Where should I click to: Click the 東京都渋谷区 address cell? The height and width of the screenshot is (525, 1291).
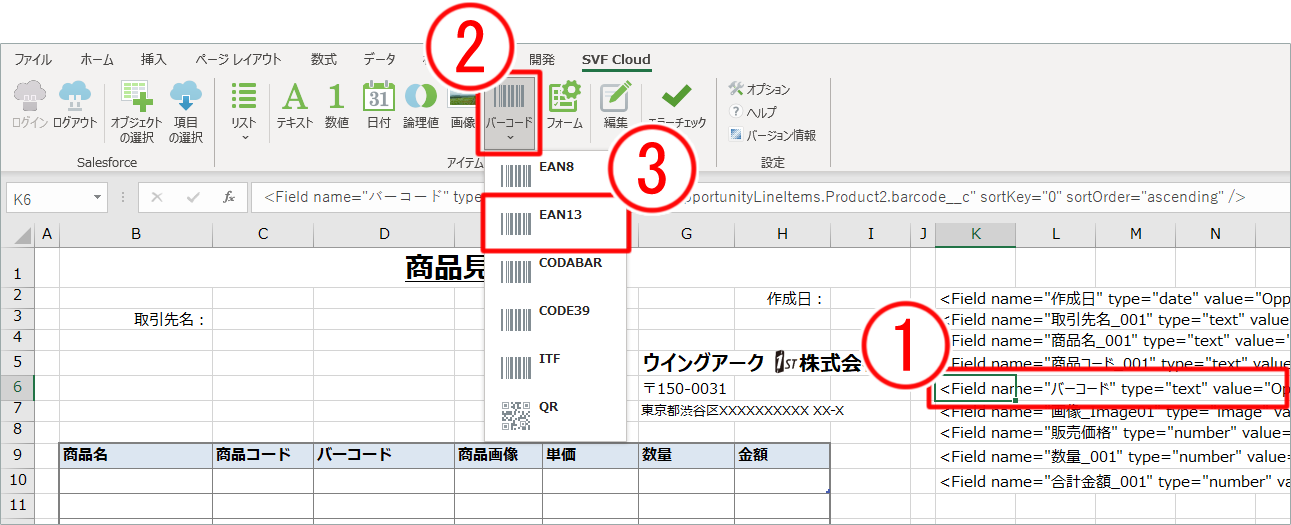743,410
